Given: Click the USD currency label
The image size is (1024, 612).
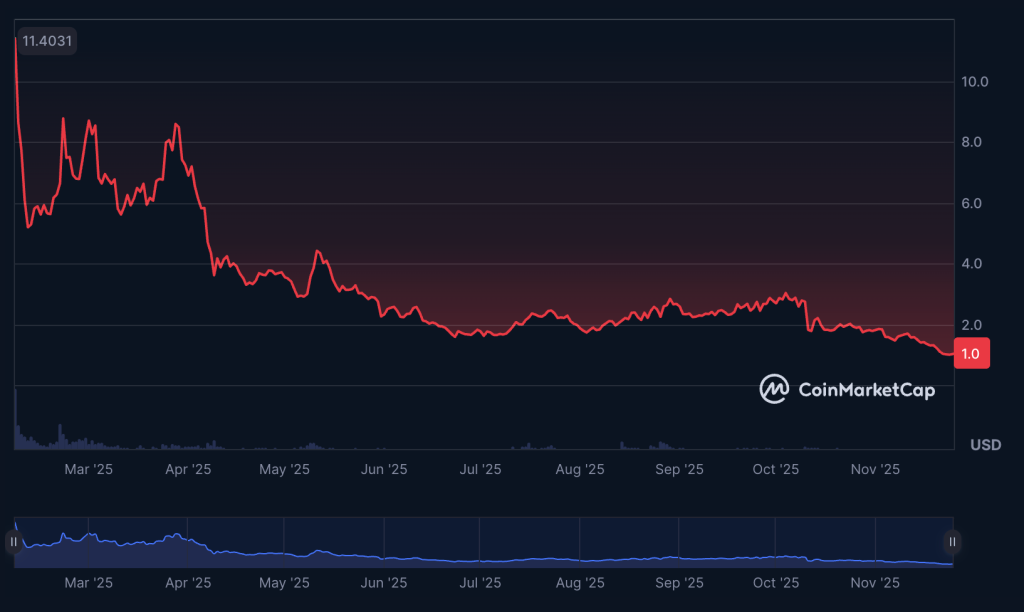Looking at the screenshot, I should coord(985,445).
